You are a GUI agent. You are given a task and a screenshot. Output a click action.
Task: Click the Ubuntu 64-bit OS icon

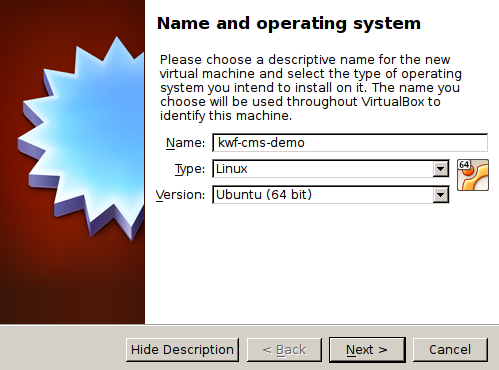(473, 175)
